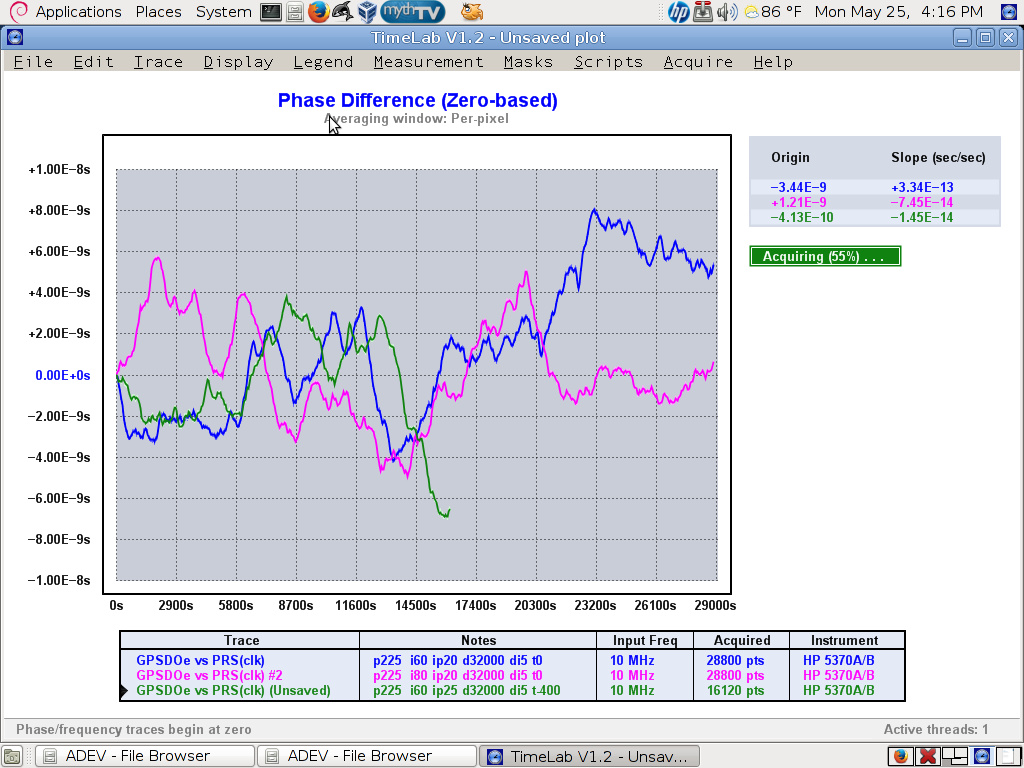1024x768 pixels.
Task: Click the TimeLab window menu icon
Action: coord(14,38)
